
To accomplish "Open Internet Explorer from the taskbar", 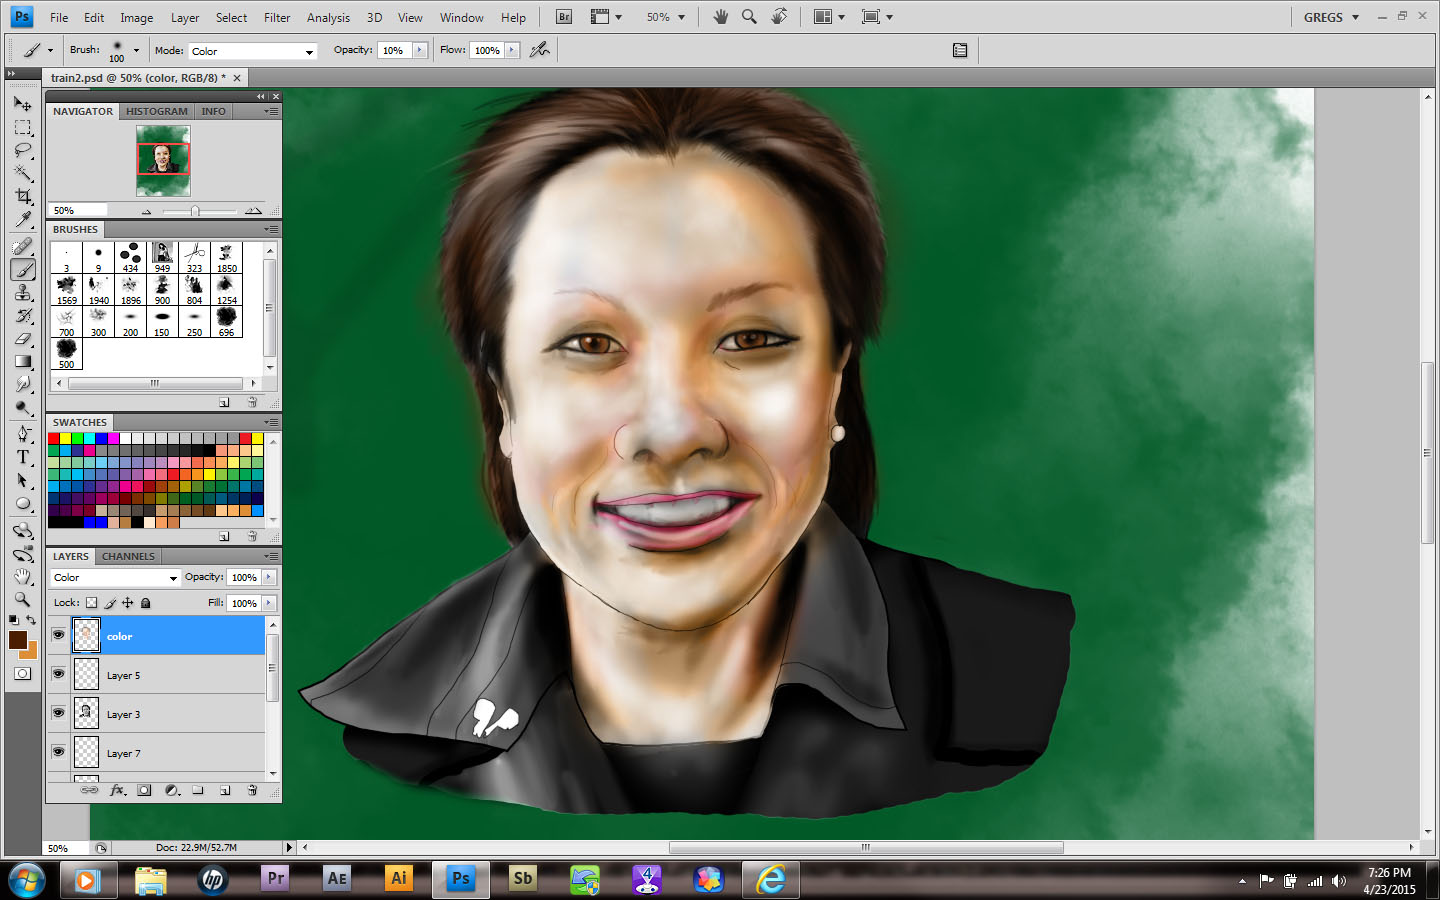I will click(770, 879).
